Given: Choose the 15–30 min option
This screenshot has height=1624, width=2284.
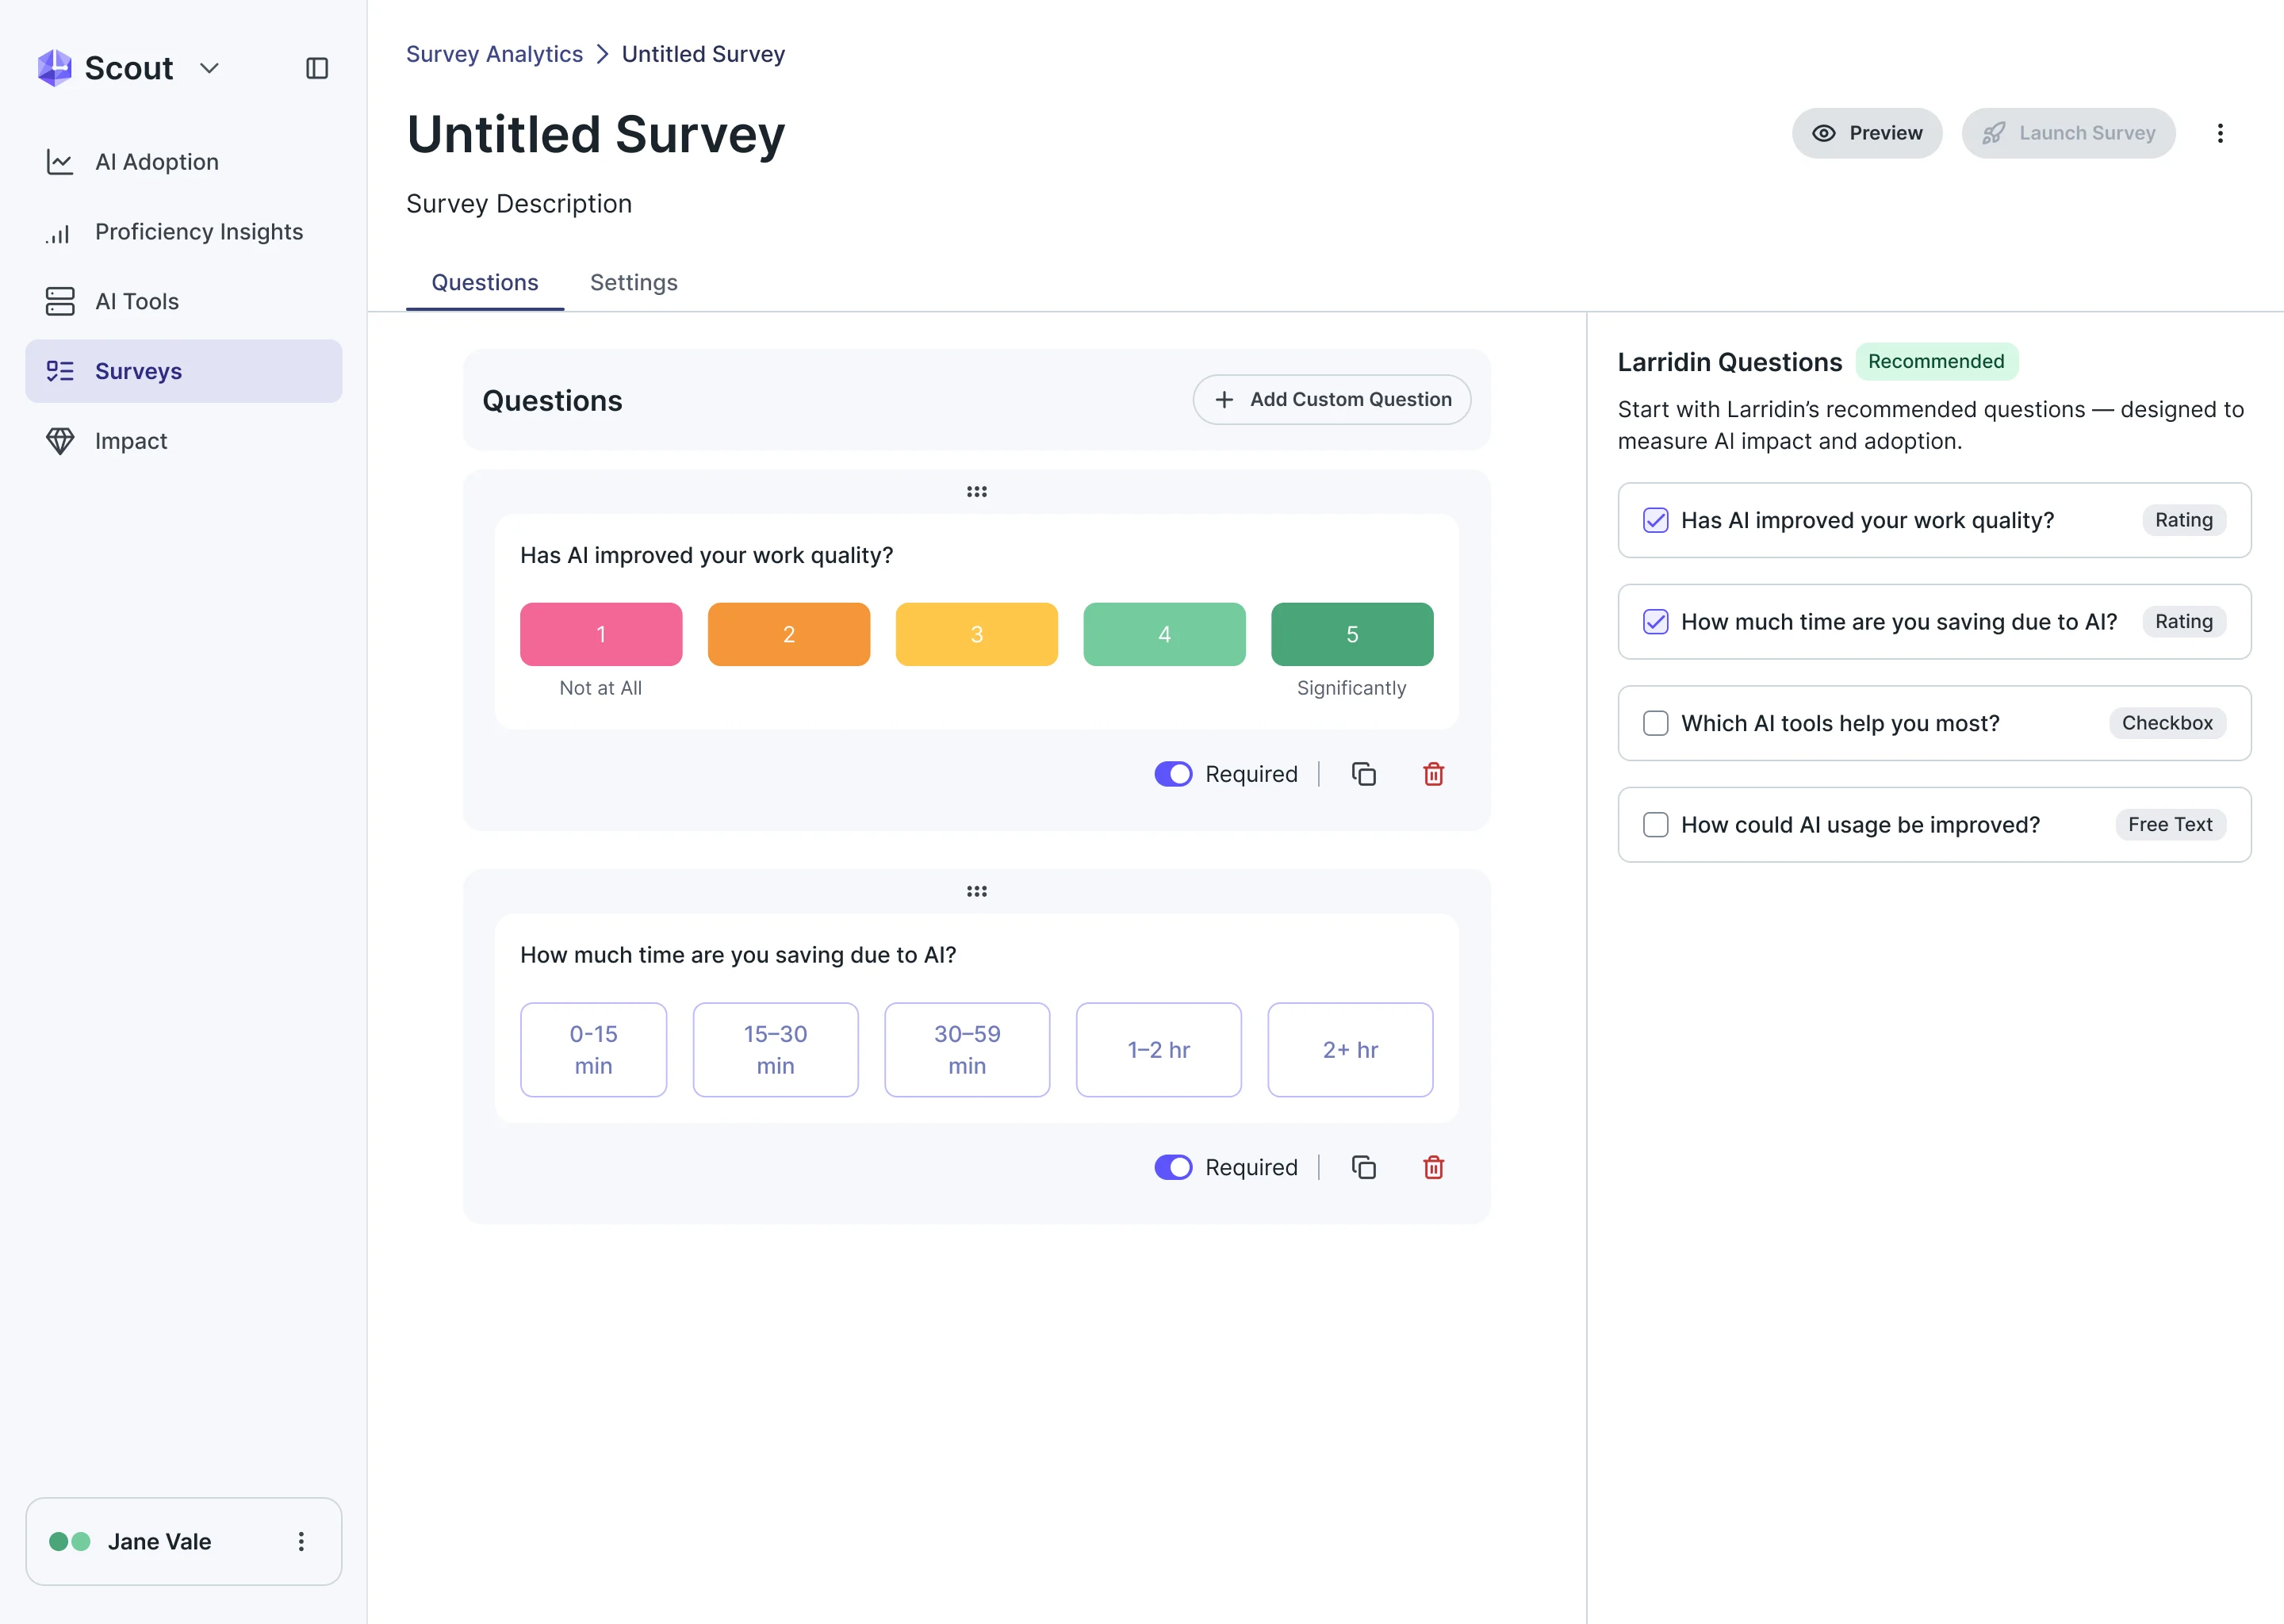Looking at the screenshot, I should [775, 1050].
